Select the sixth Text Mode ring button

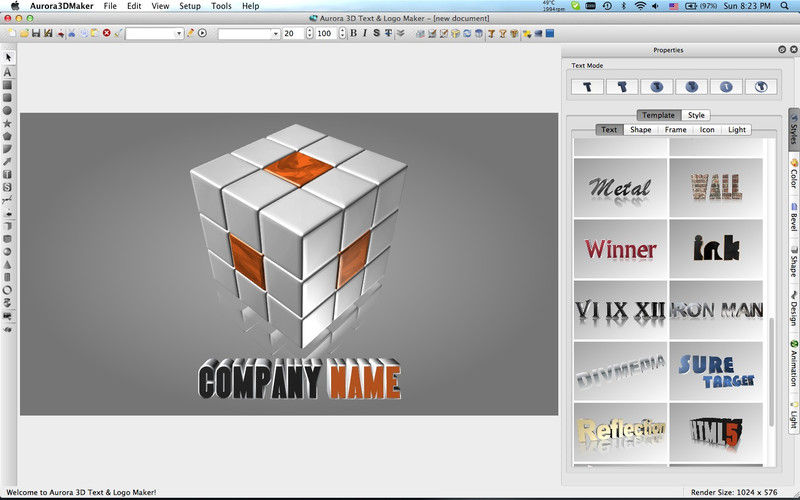tap(761, 87)
